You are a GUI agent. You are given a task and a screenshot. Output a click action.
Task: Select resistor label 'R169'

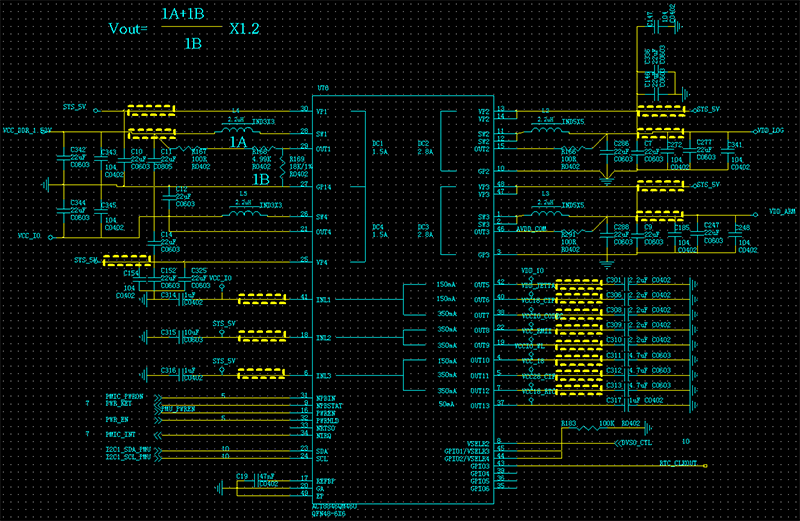(x=297, y=159)
